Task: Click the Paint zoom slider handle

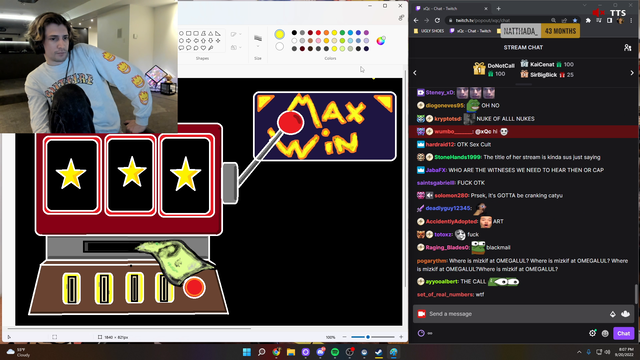Action: pos(368,337)
